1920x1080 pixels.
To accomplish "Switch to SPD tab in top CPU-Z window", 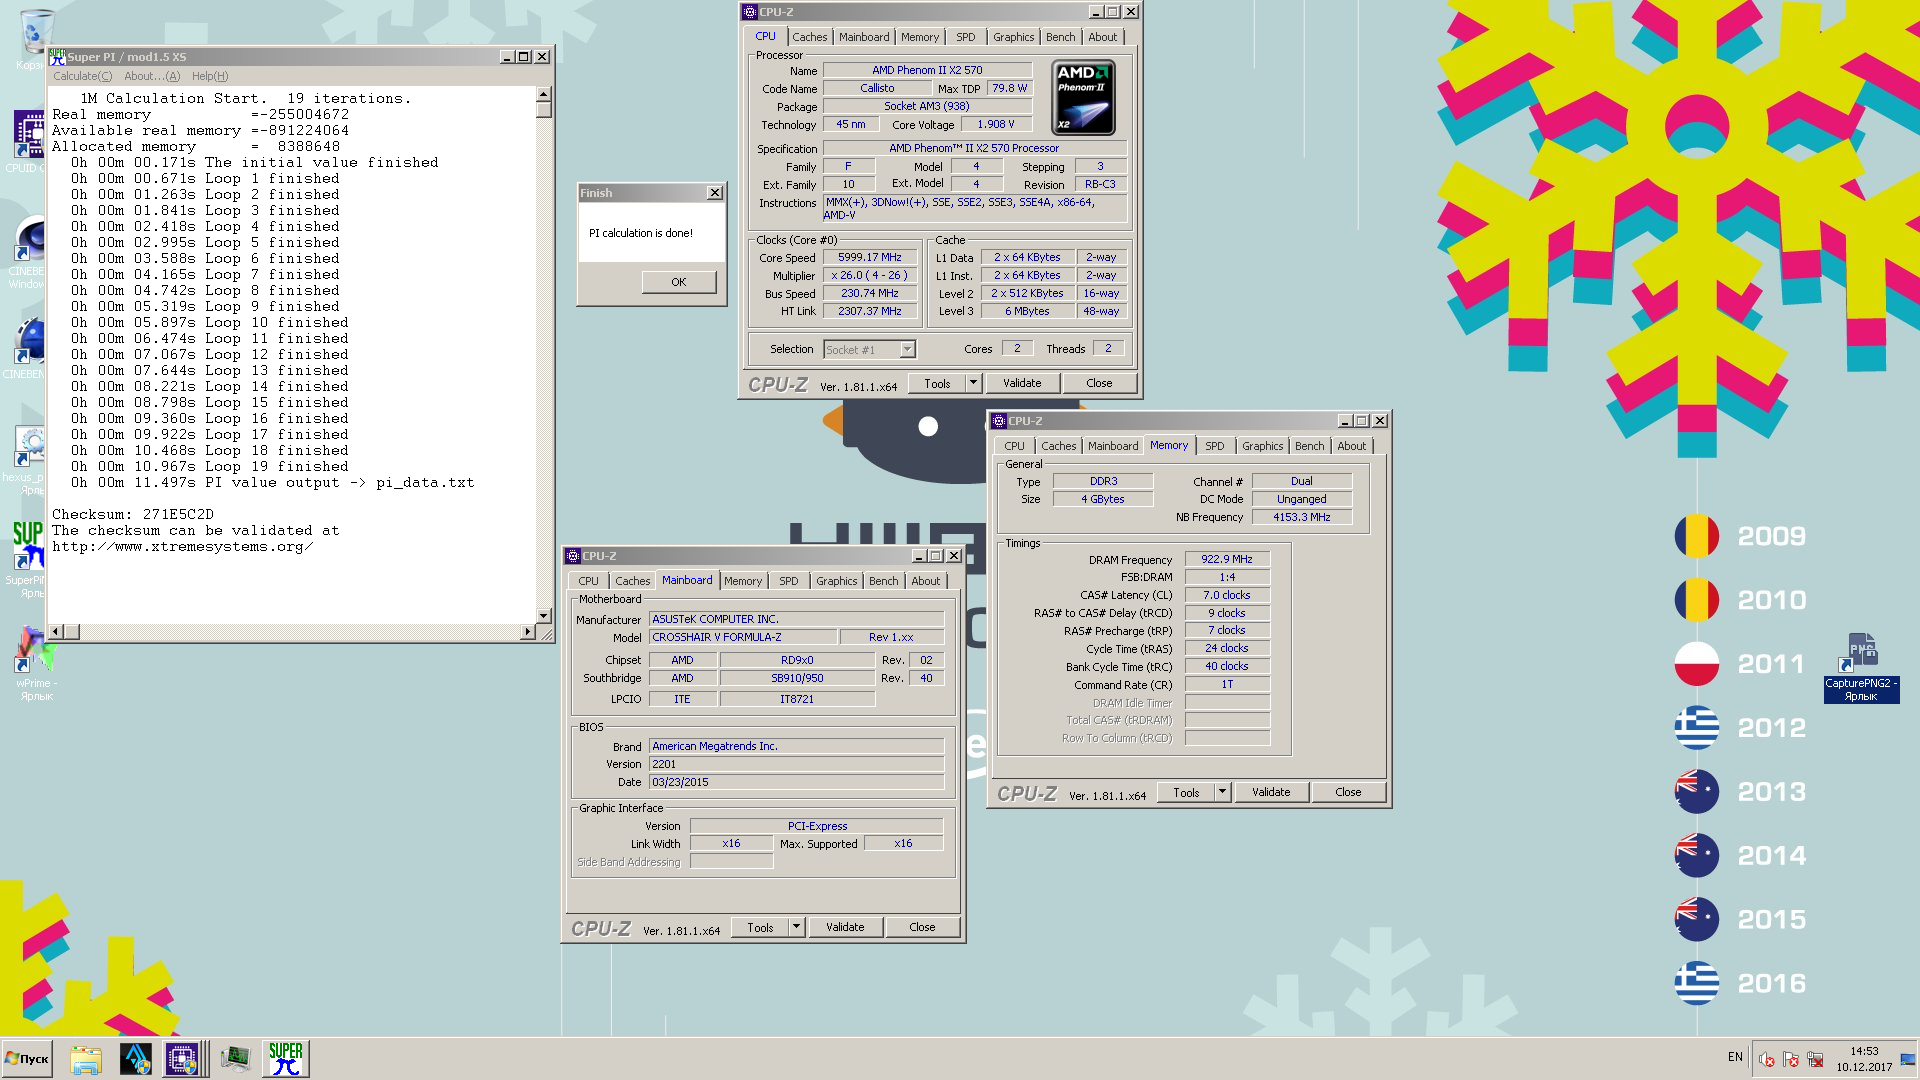I will [965, 37].
